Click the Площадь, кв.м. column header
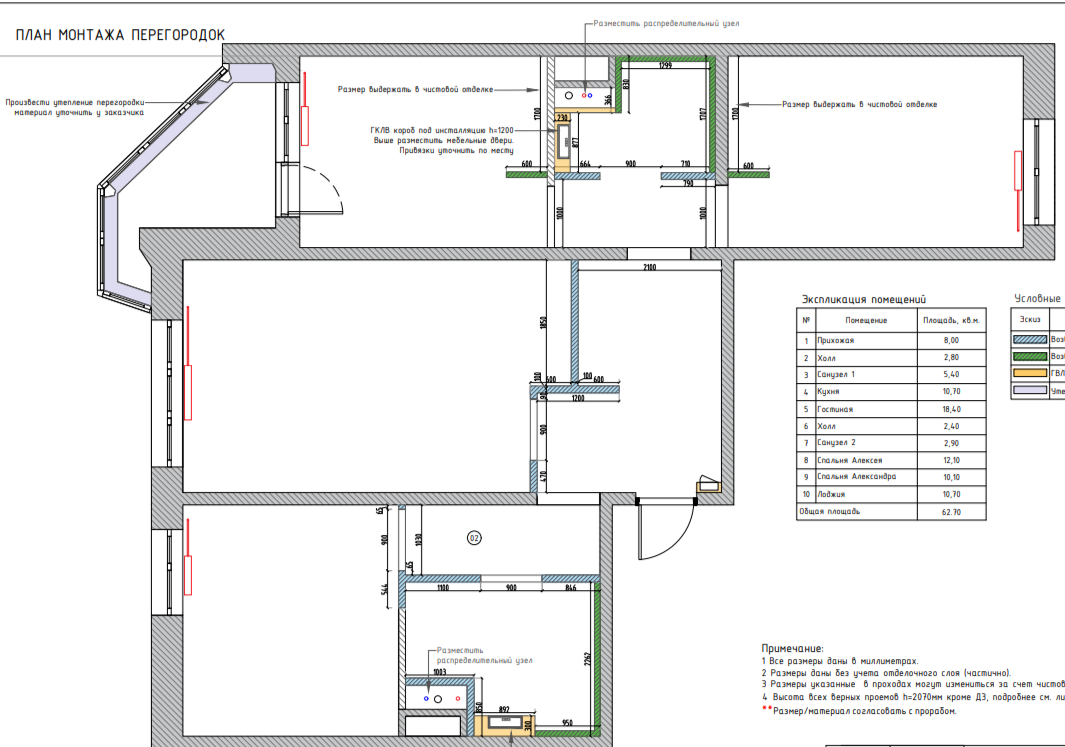Image resolution: width=1065 pixels, height=747 pixels. pyautogui.click(x=952, y=320)
